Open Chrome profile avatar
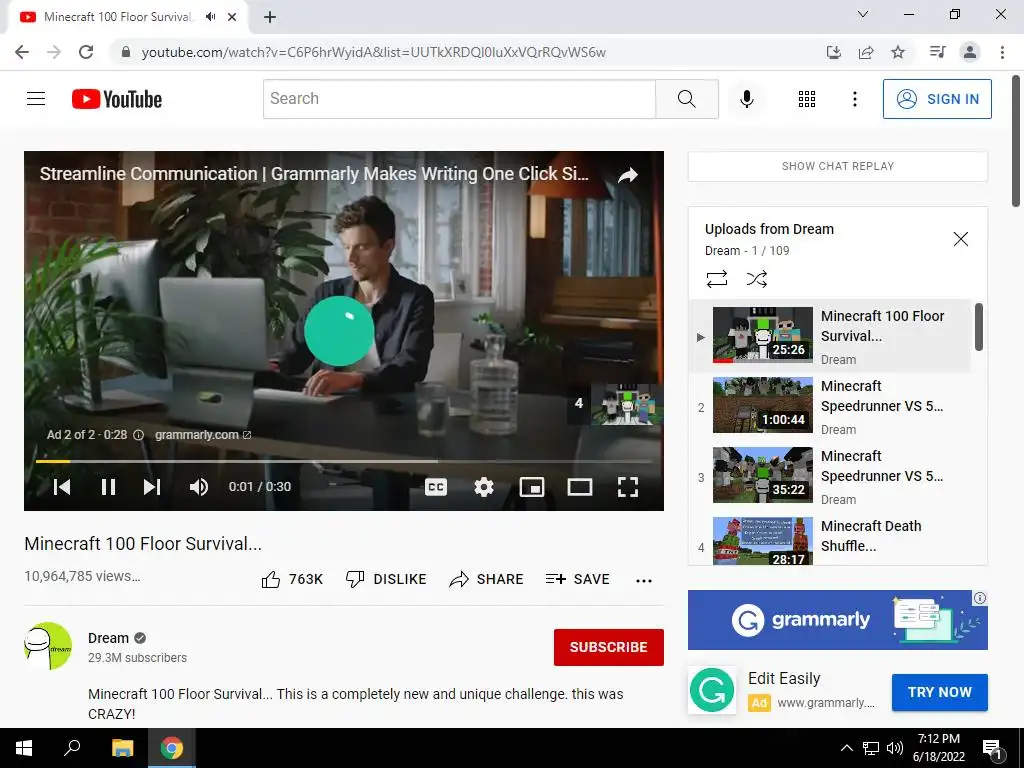This screenshot has height=768, width=1024. pos(970,52)
